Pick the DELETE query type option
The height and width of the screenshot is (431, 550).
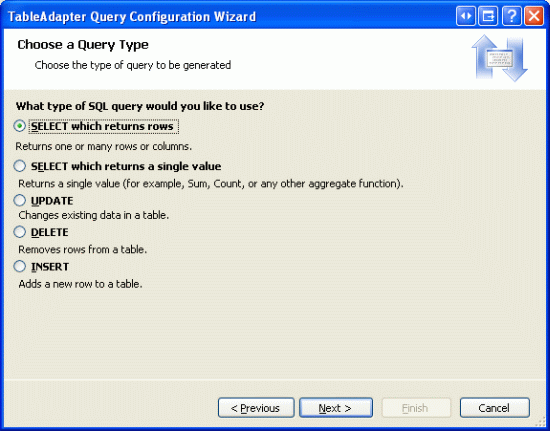20,232
